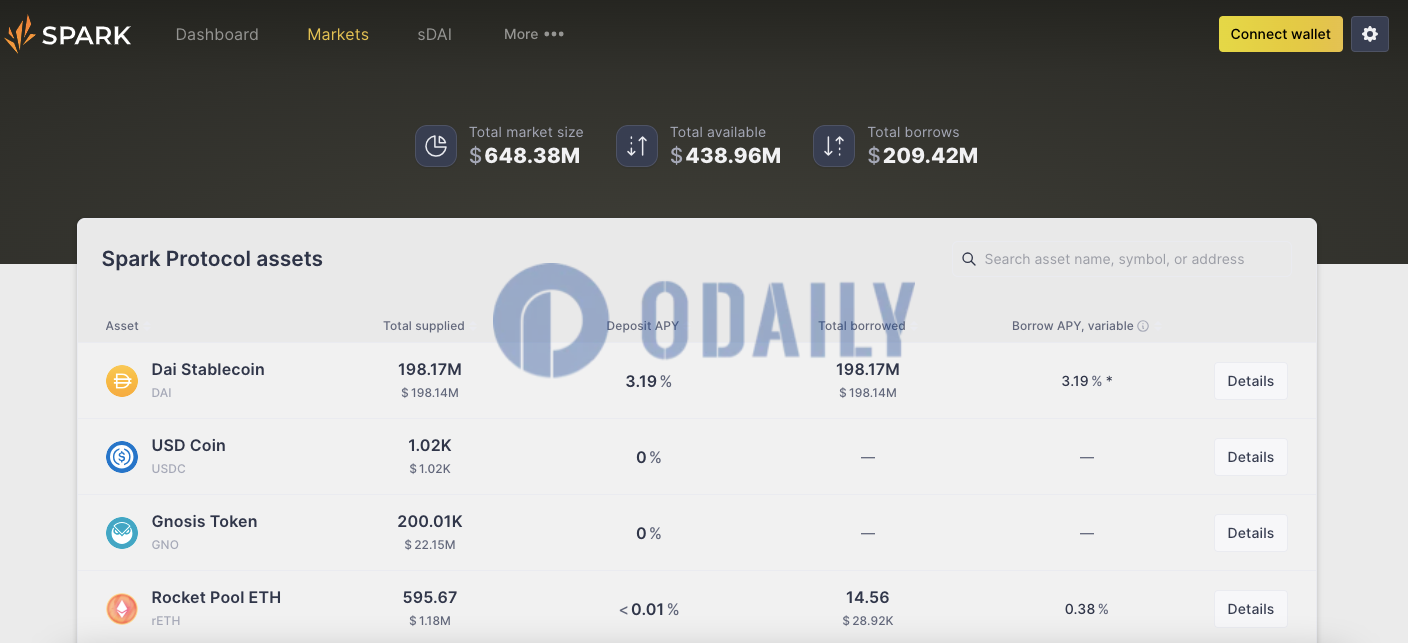The image size is (1408, 643).
Task: Click the USD Coin name
Action: [x=188, y=445]
